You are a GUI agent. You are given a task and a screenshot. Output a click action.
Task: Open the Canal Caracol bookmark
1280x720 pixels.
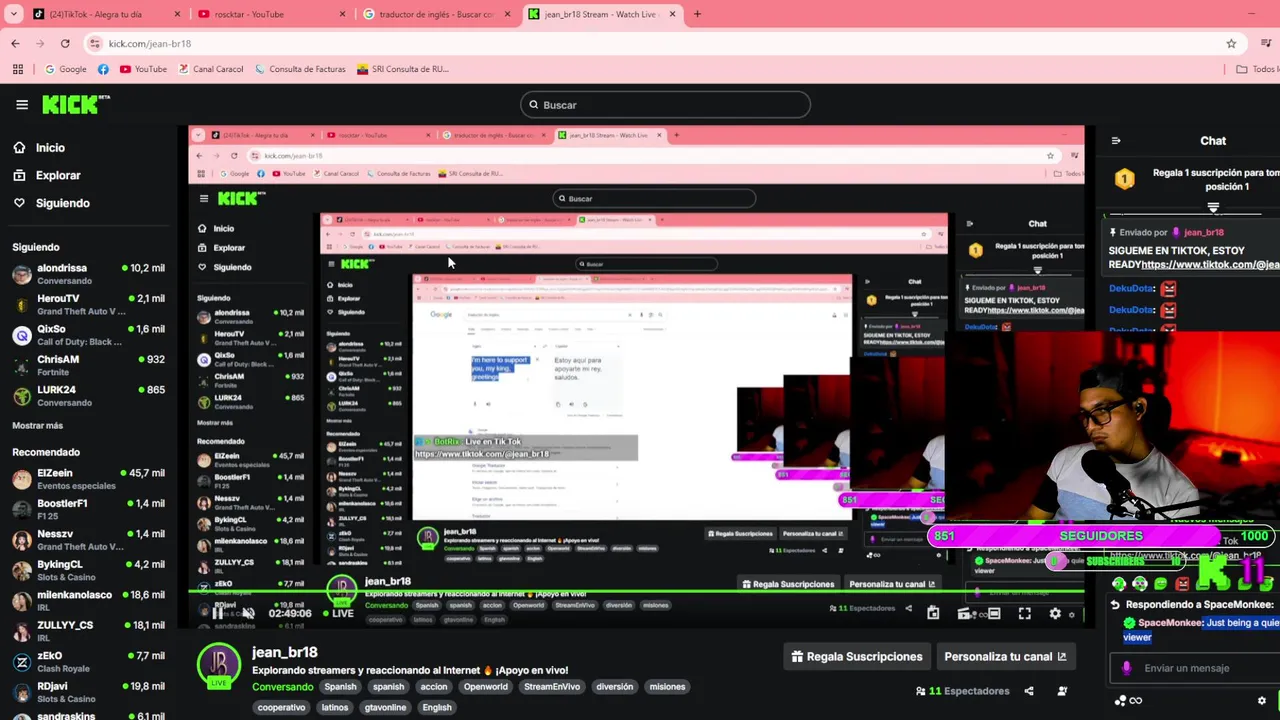211,69
